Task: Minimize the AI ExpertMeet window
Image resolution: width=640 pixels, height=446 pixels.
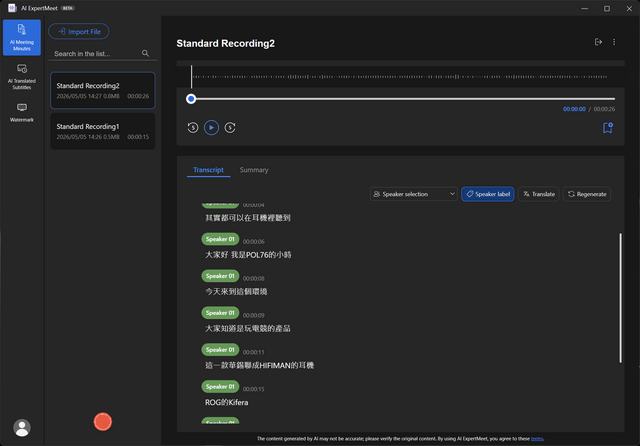Action: (x=584, y=8)
